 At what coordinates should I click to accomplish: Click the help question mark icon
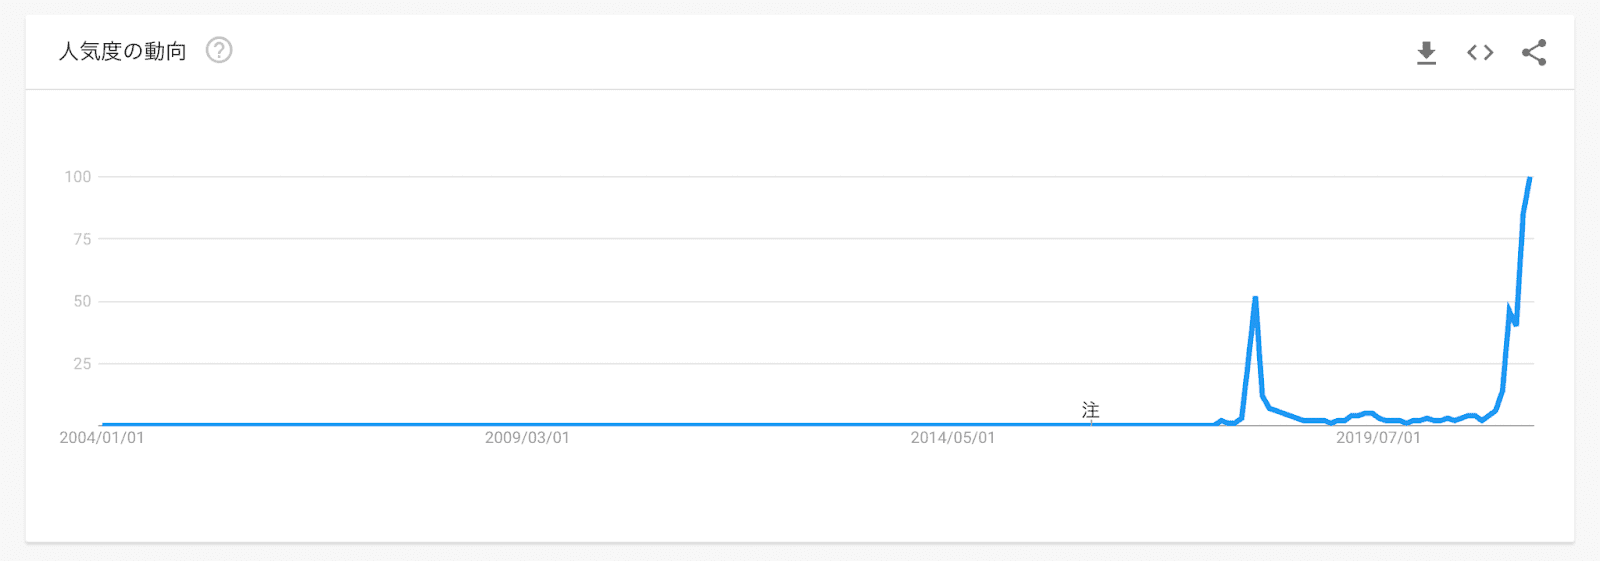(219, 50)
